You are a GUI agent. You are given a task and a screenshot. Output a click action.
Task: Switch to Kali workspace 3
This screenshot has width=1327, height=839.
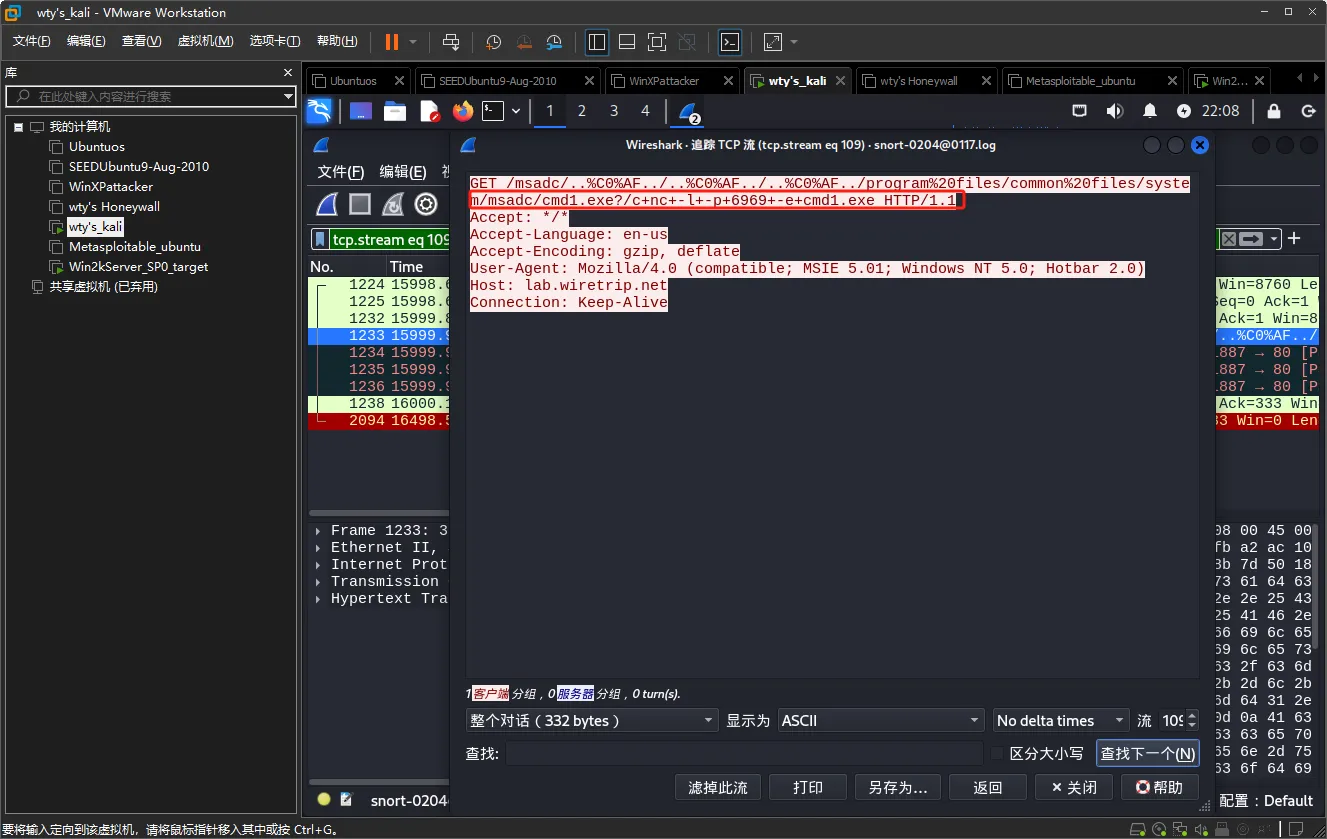click(614, 111)
